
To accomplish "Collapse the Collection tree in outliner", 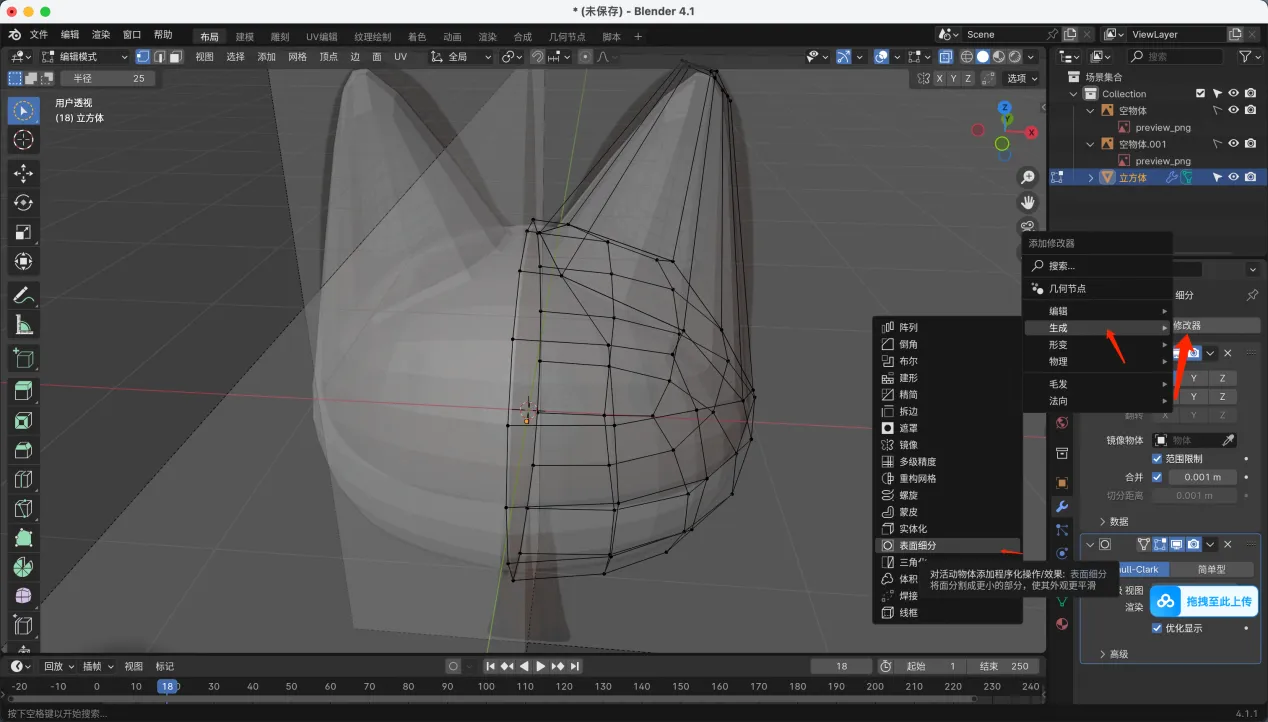I will click(1075, 94).
